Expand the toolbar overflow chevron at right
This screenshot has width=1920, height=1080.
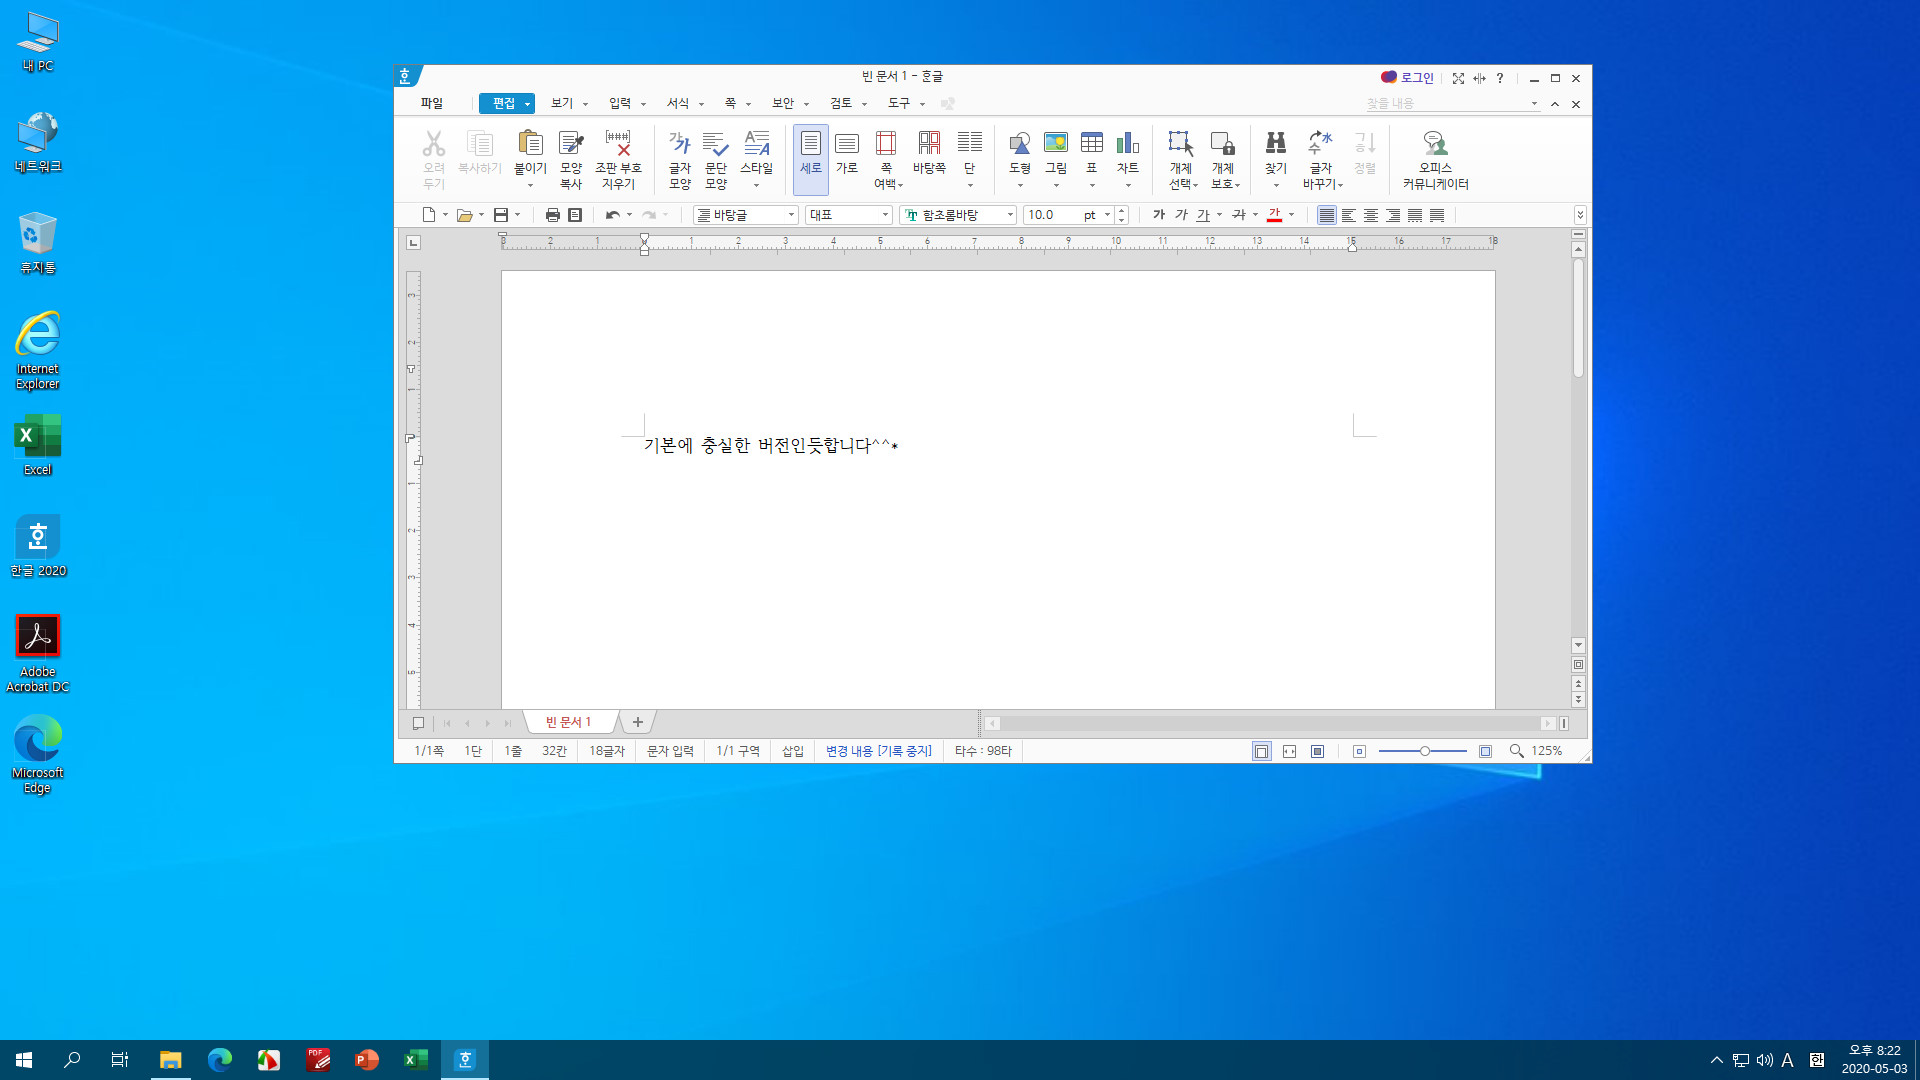[x=1580, y=215]
